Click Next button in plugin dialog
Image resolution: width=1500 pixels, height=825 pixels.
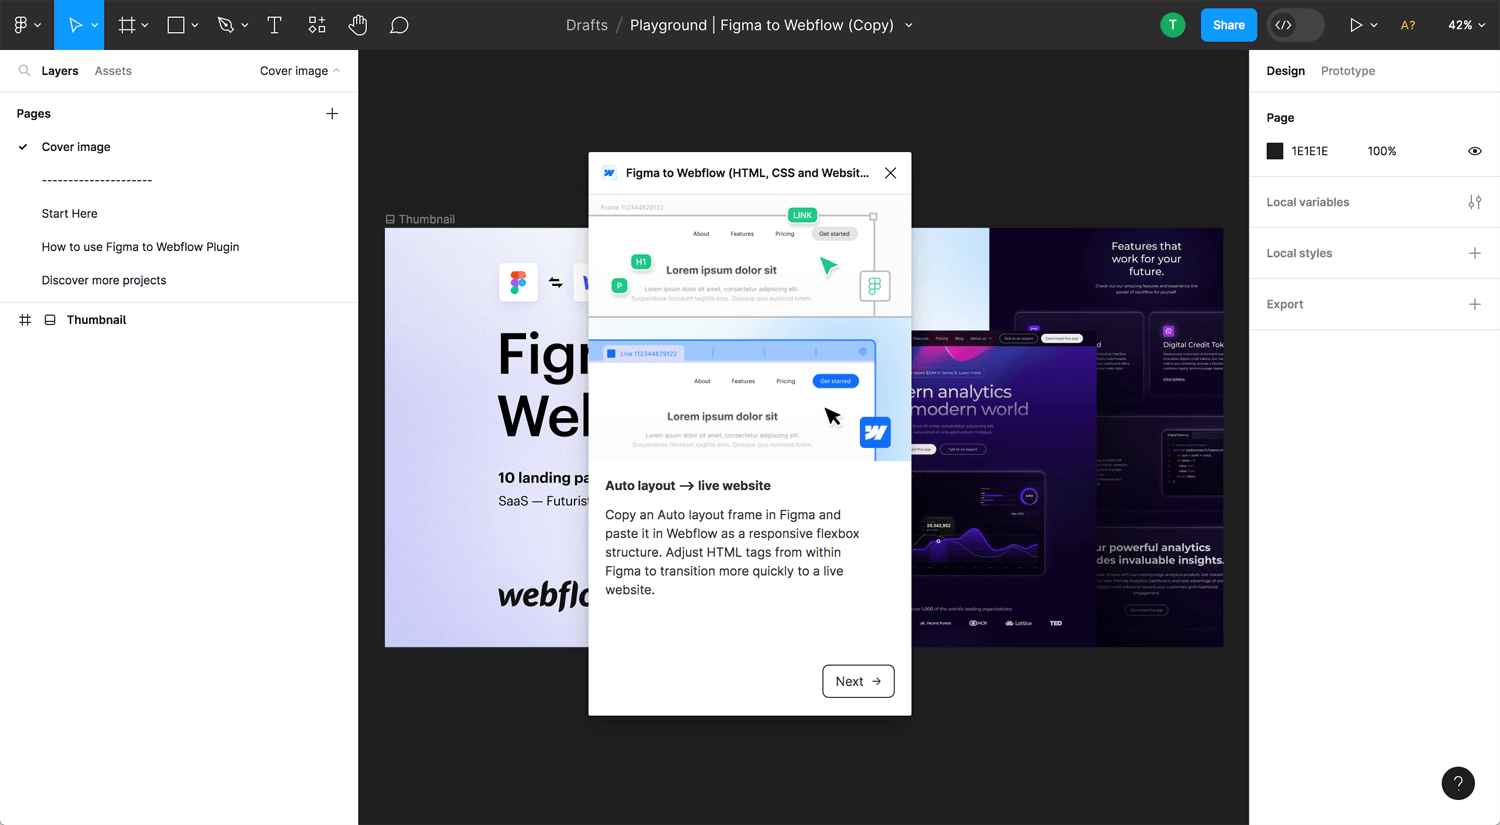[858, 681]
